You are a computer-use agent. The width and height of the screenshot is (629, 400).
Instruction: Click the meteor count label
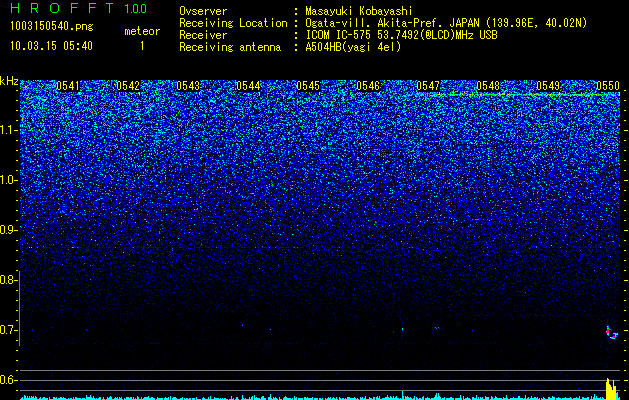coord(142,31)
